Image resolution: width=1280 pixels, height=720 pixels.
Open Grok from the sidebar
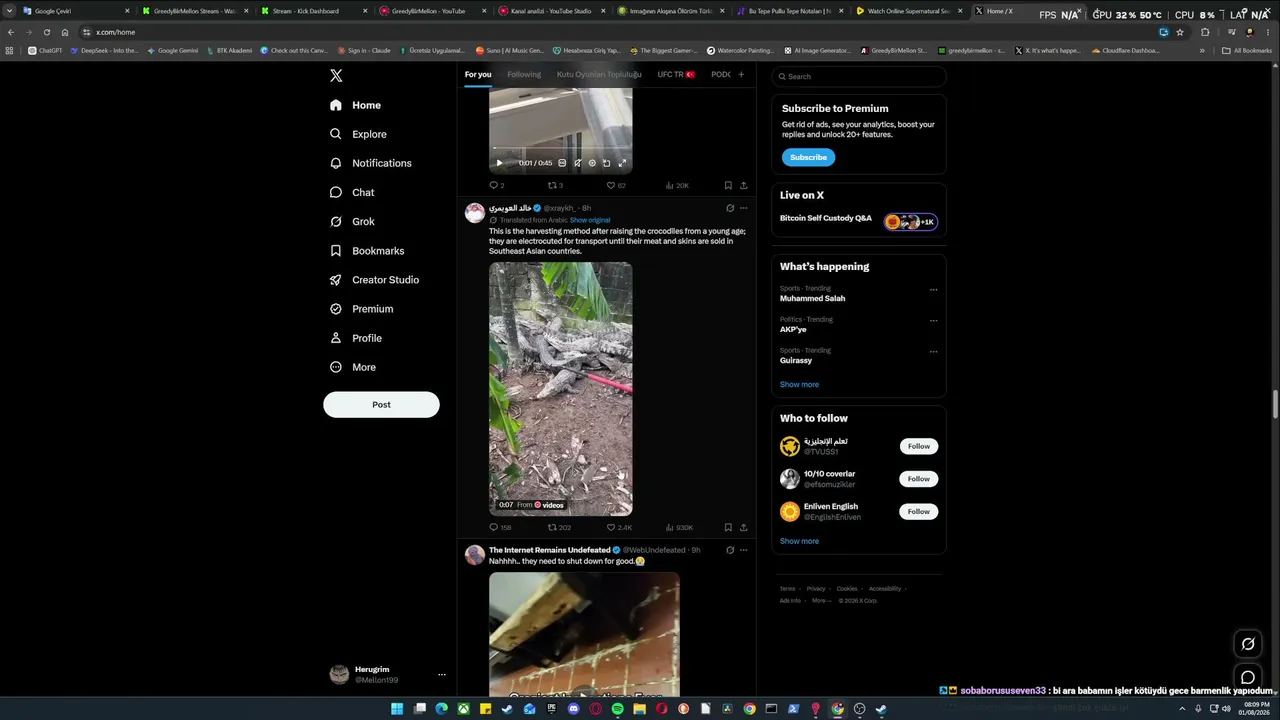click(x=351, y=221)
